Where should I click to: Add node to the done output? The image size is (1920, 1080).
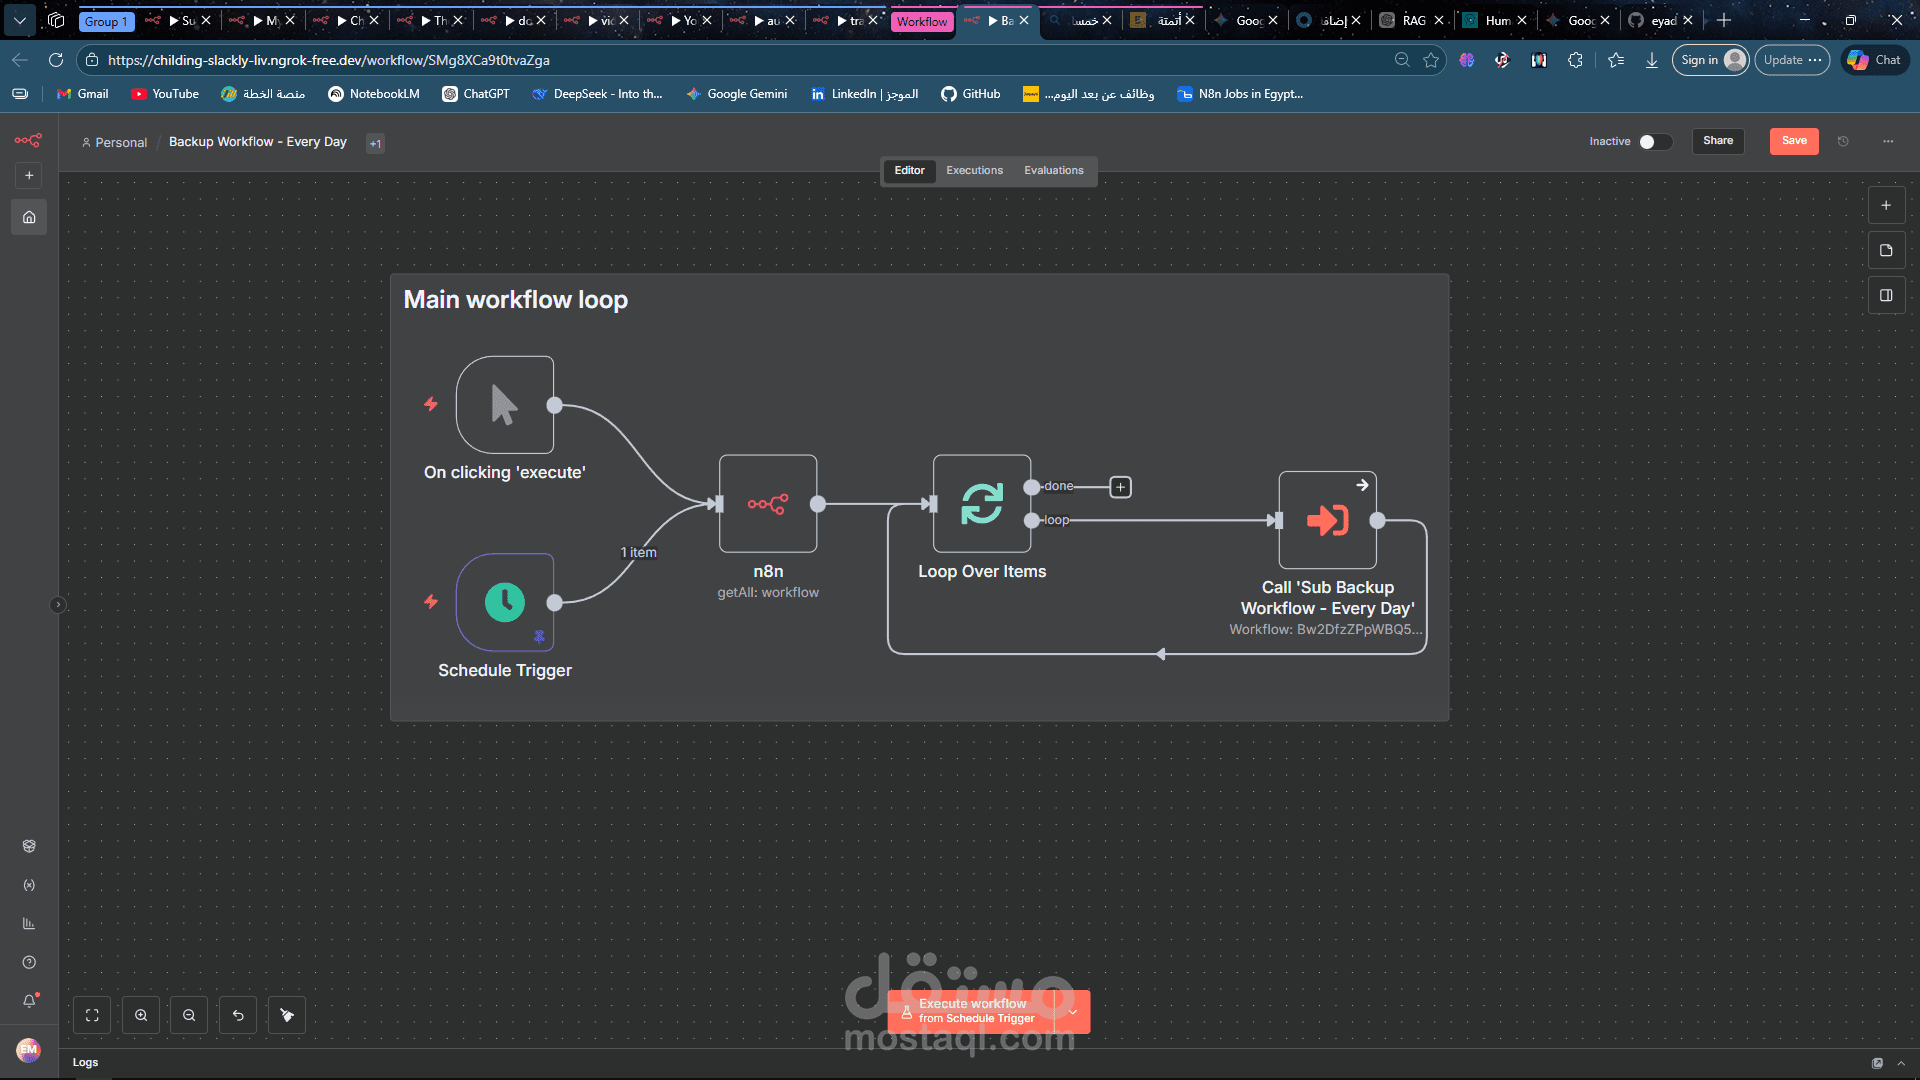tap(1121, 487)
